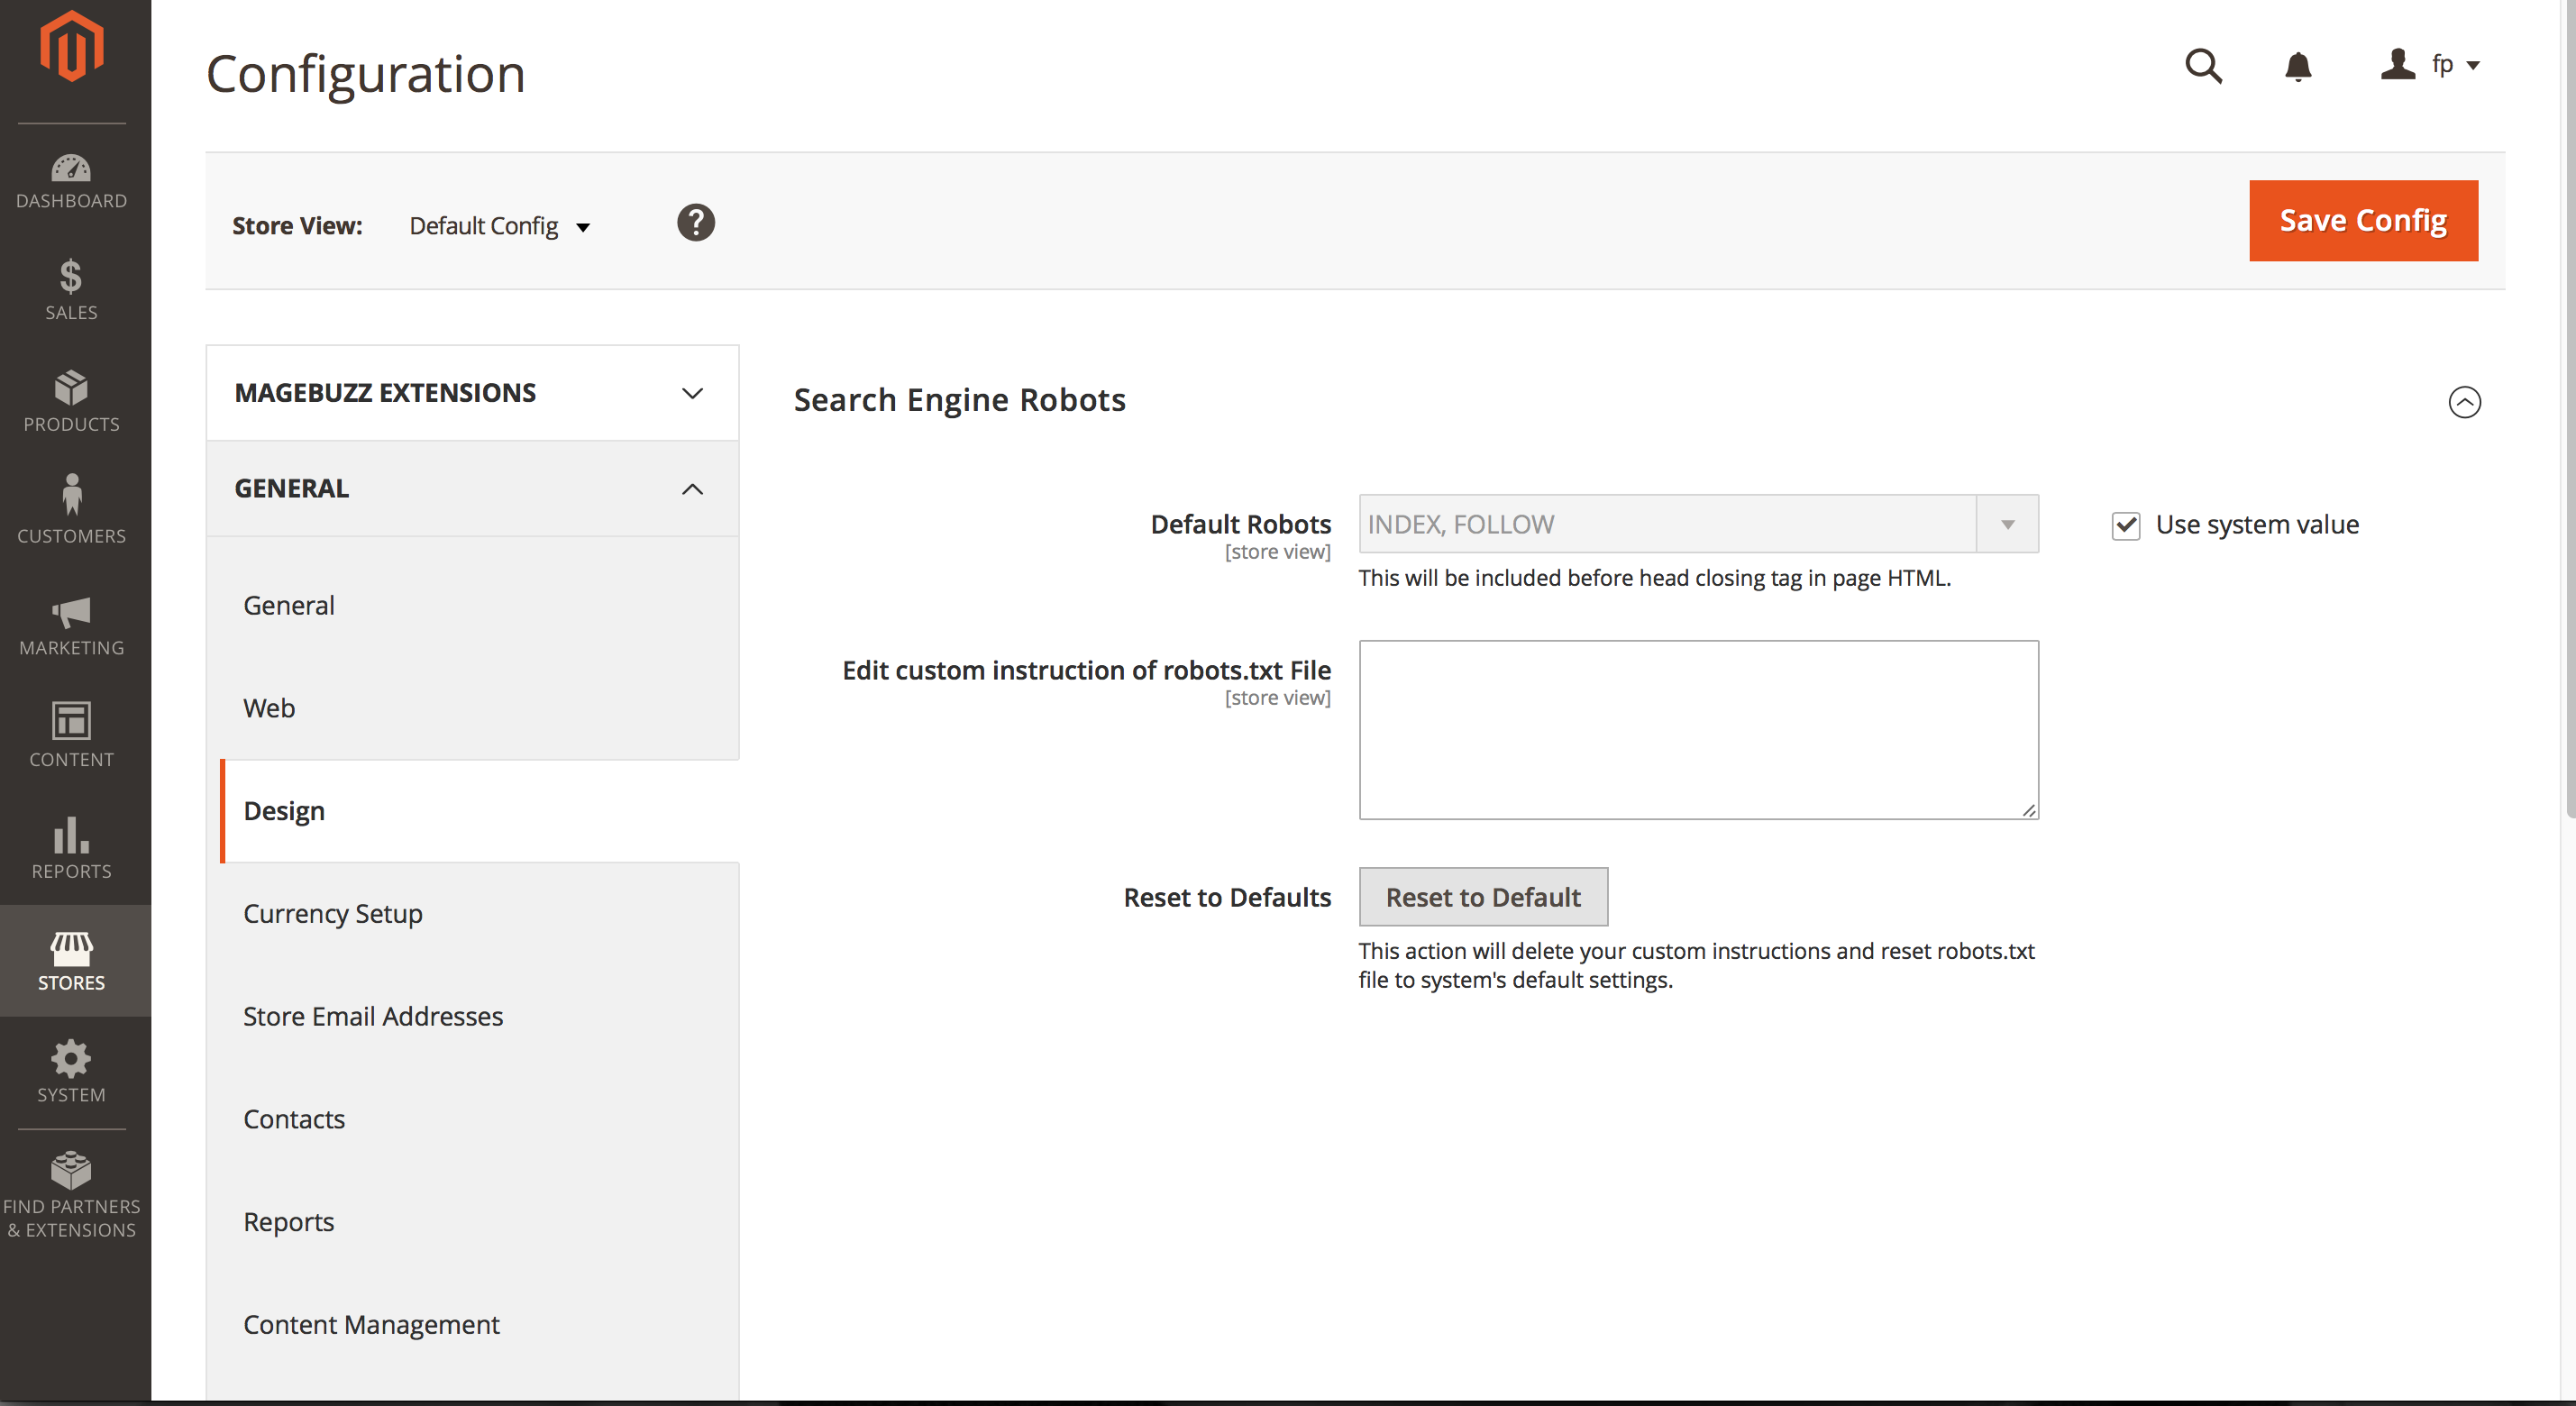Click the Magento logo
Screen dimensions: 2576x1406
click(x=71, y=44)
